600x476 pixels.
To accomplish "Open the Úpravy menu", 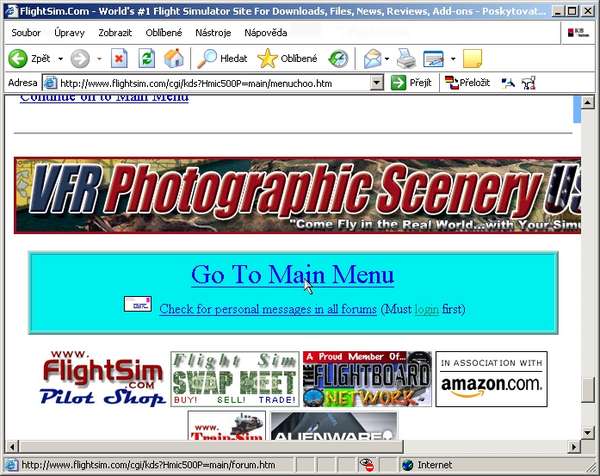I will click(x=69, y=33).
